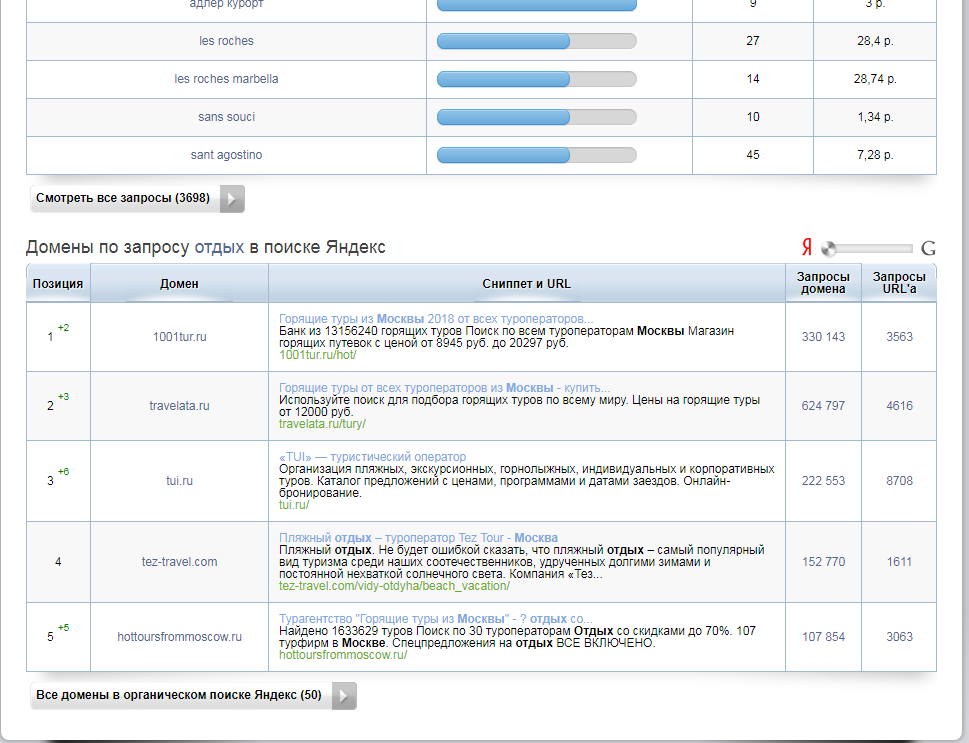Click count 45 in 'sant agostino' row
The width and height of the screenshot is (969, 743).
(753, 155)
